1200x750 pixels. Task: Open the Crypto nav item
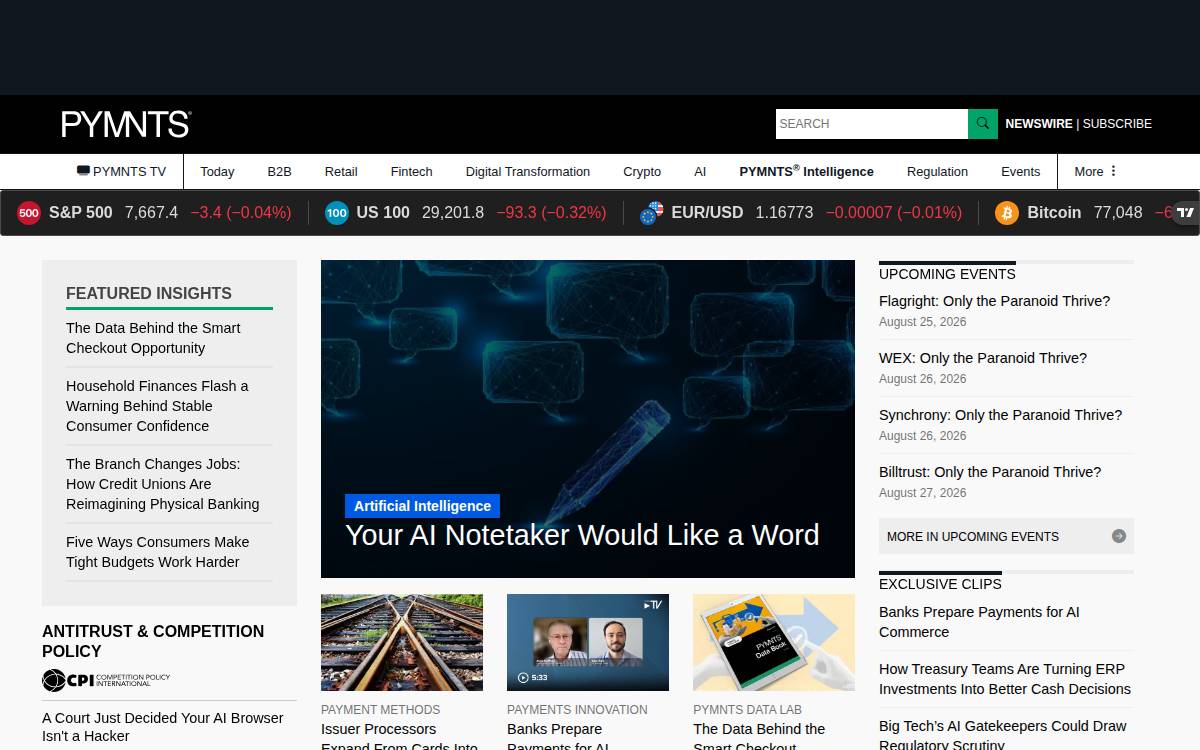pos(642,171)
